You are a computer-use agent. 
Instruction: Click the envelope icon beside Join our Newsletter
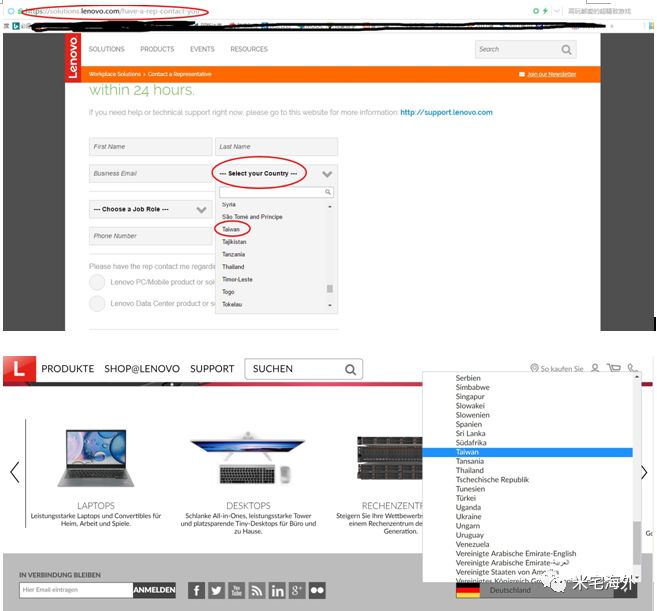[522, 74]
